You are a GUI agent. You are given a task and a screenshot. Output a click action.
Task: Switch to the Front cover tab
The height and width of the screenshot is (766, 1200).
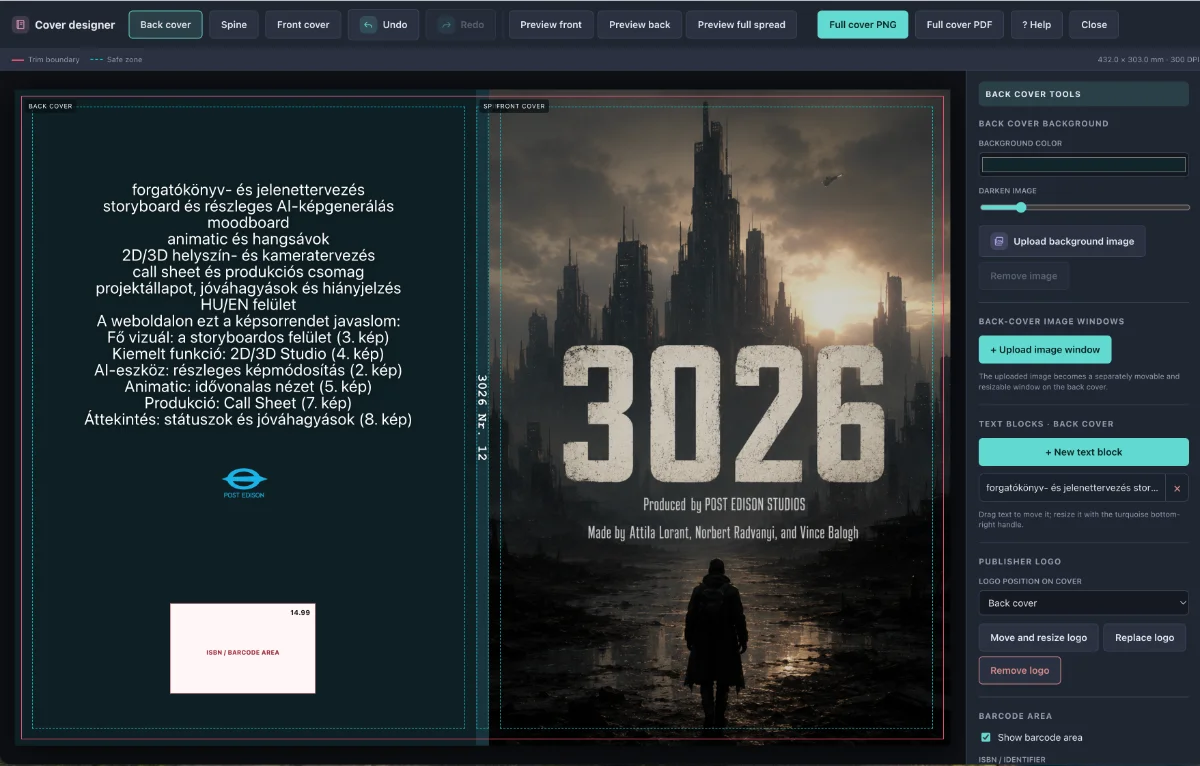click(303, 25)
